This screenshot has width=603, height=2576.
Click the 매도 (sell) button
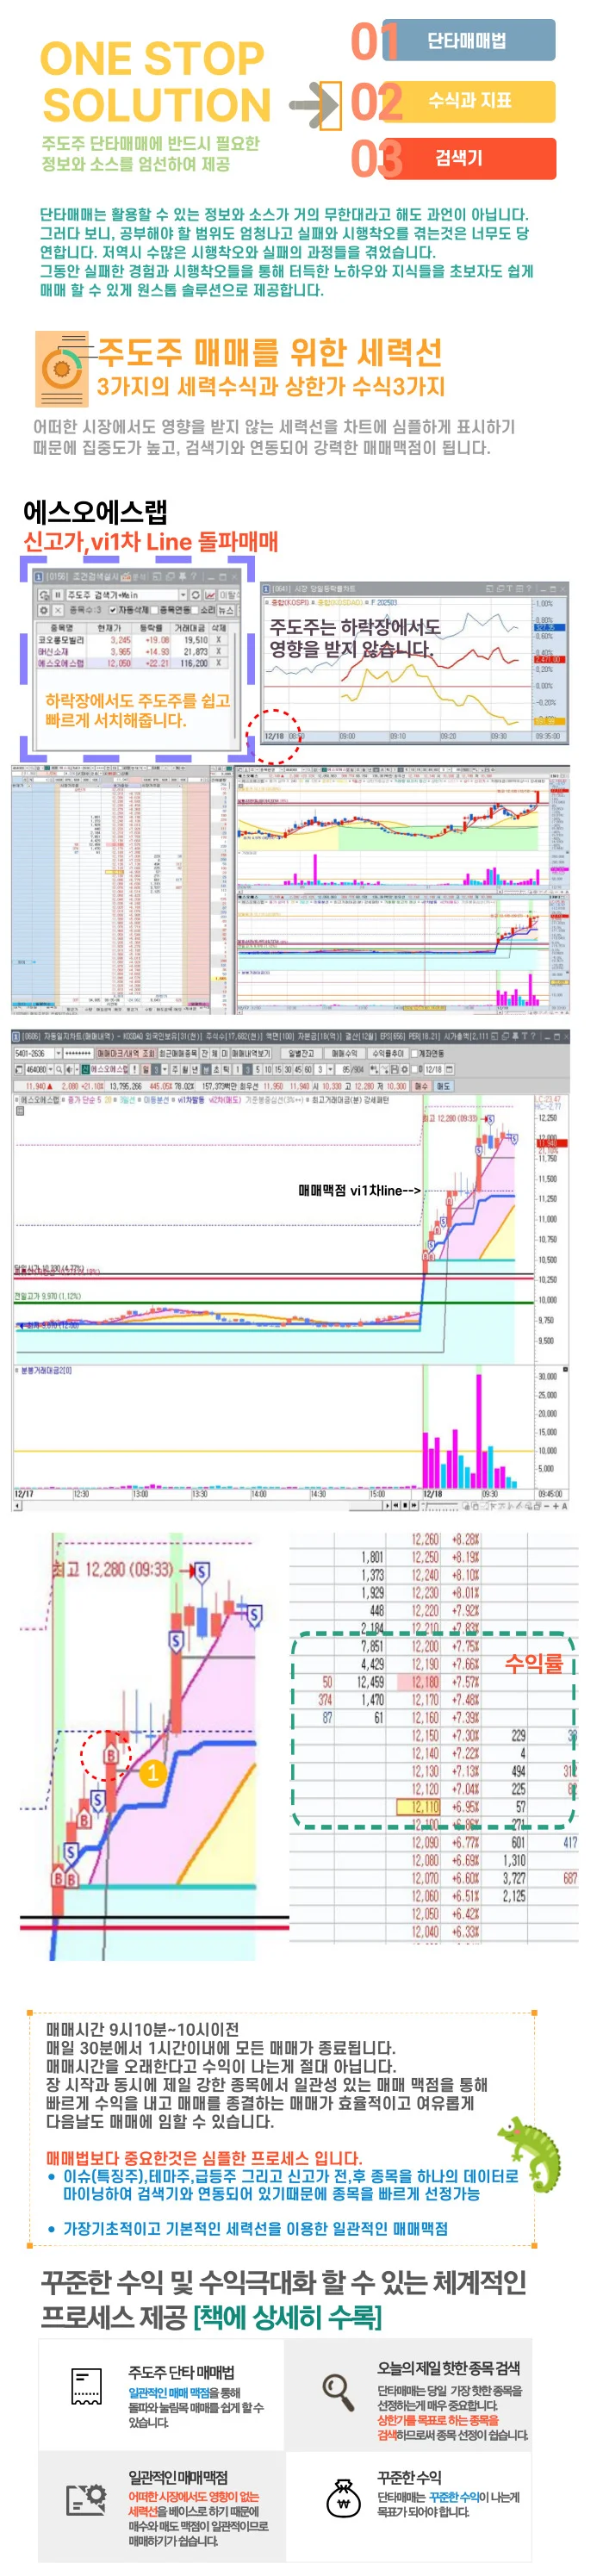(x=444, y=1086)
